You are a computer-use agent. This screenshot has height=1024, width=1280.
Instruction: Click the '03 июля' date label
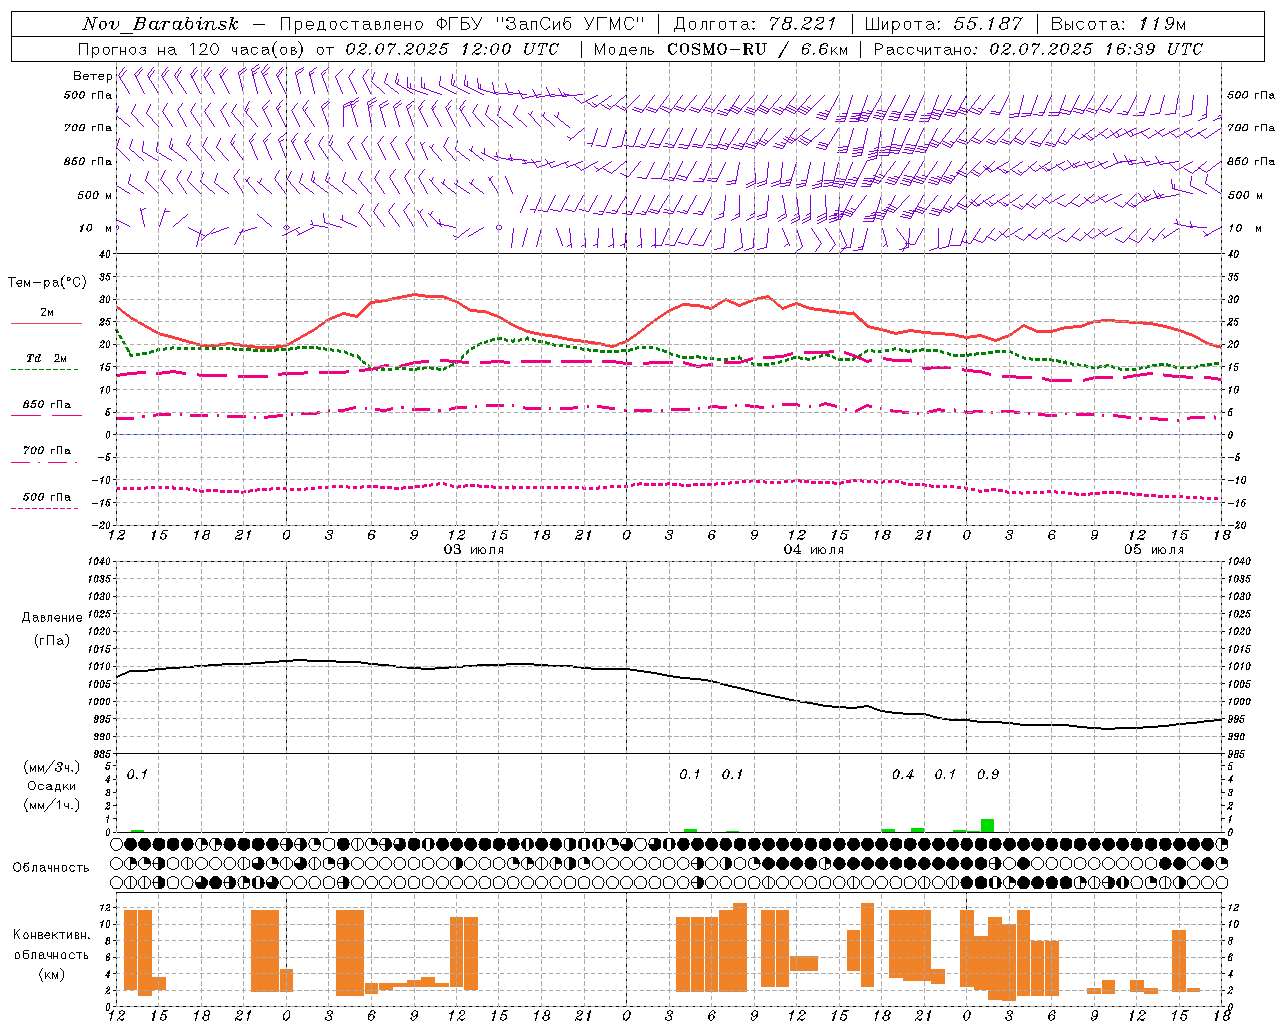pos(474,550)
